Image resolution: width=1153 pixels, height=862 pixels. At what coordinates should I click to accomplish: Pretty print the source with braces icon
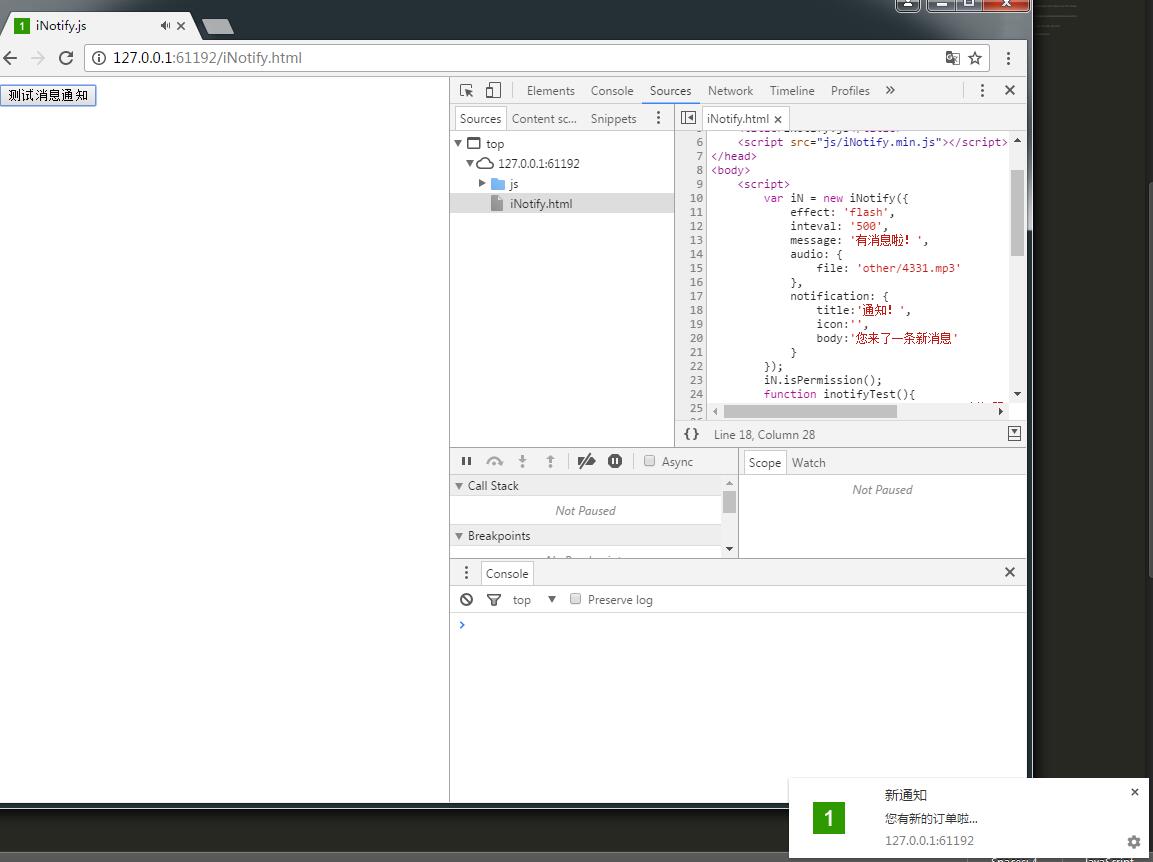(x=691, y=434)
